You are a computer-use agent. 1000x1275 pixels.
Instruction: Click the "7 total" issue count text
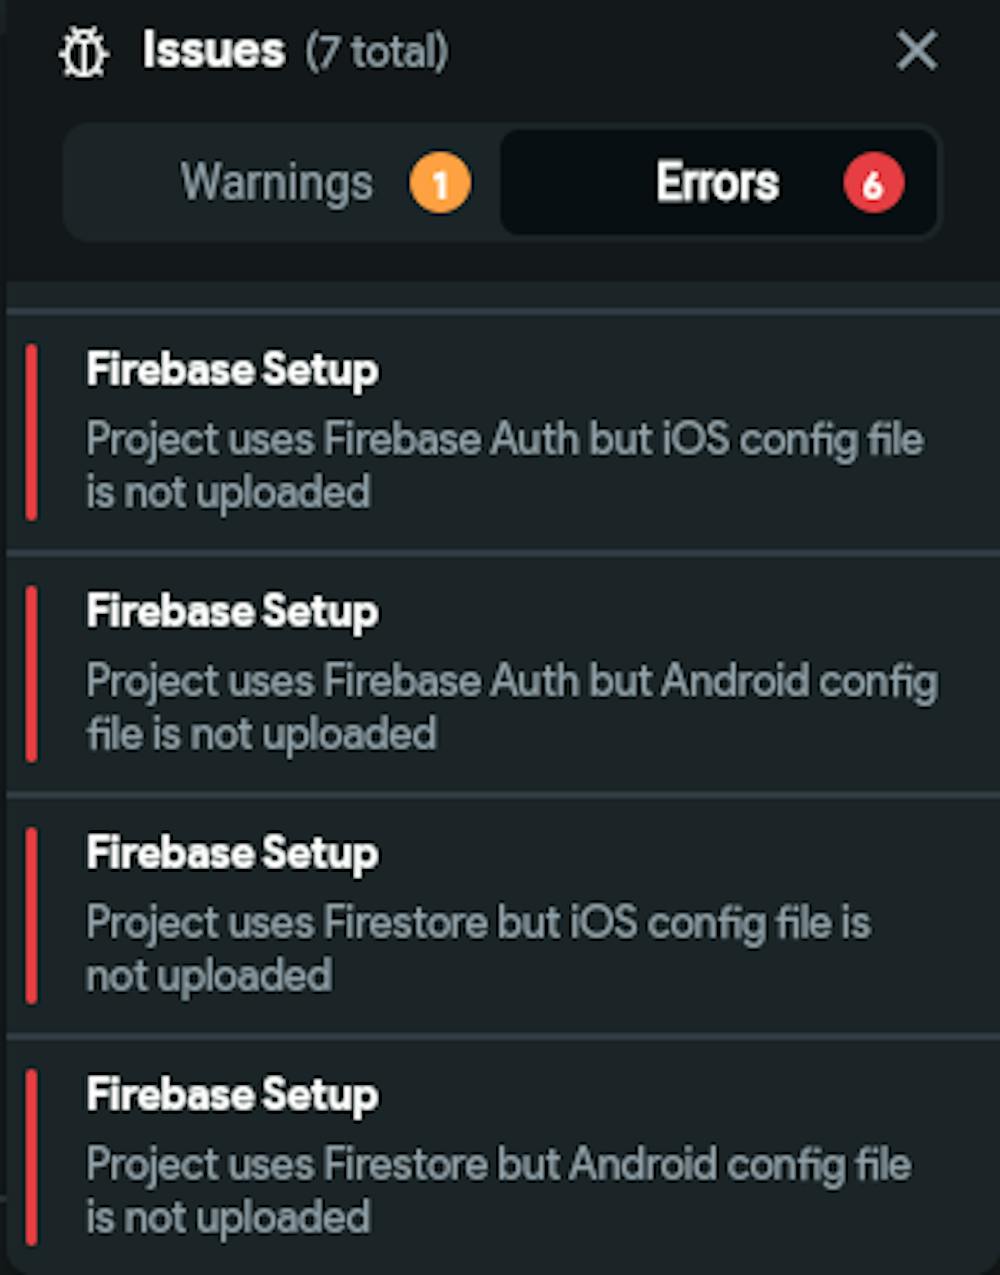click(x=377, y=51)
